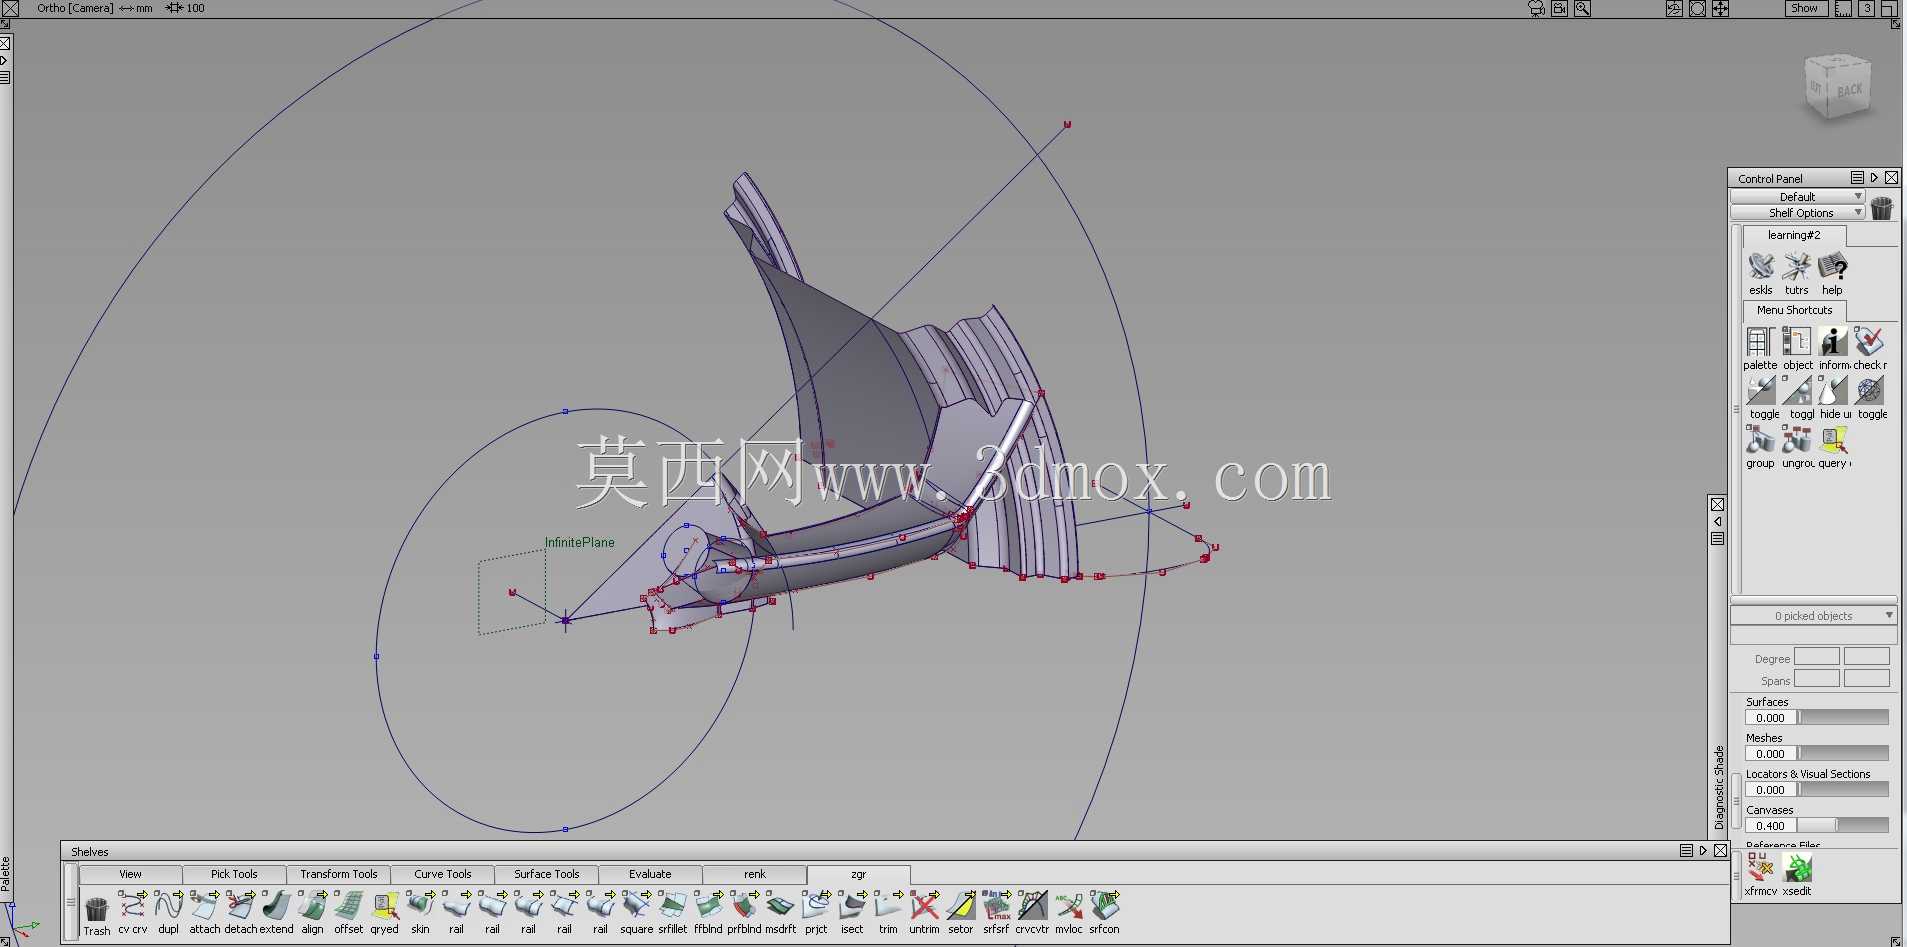Open the qryed query edit tool
The height and width of the screenshot is (947, 1907).
click(384, 906)
